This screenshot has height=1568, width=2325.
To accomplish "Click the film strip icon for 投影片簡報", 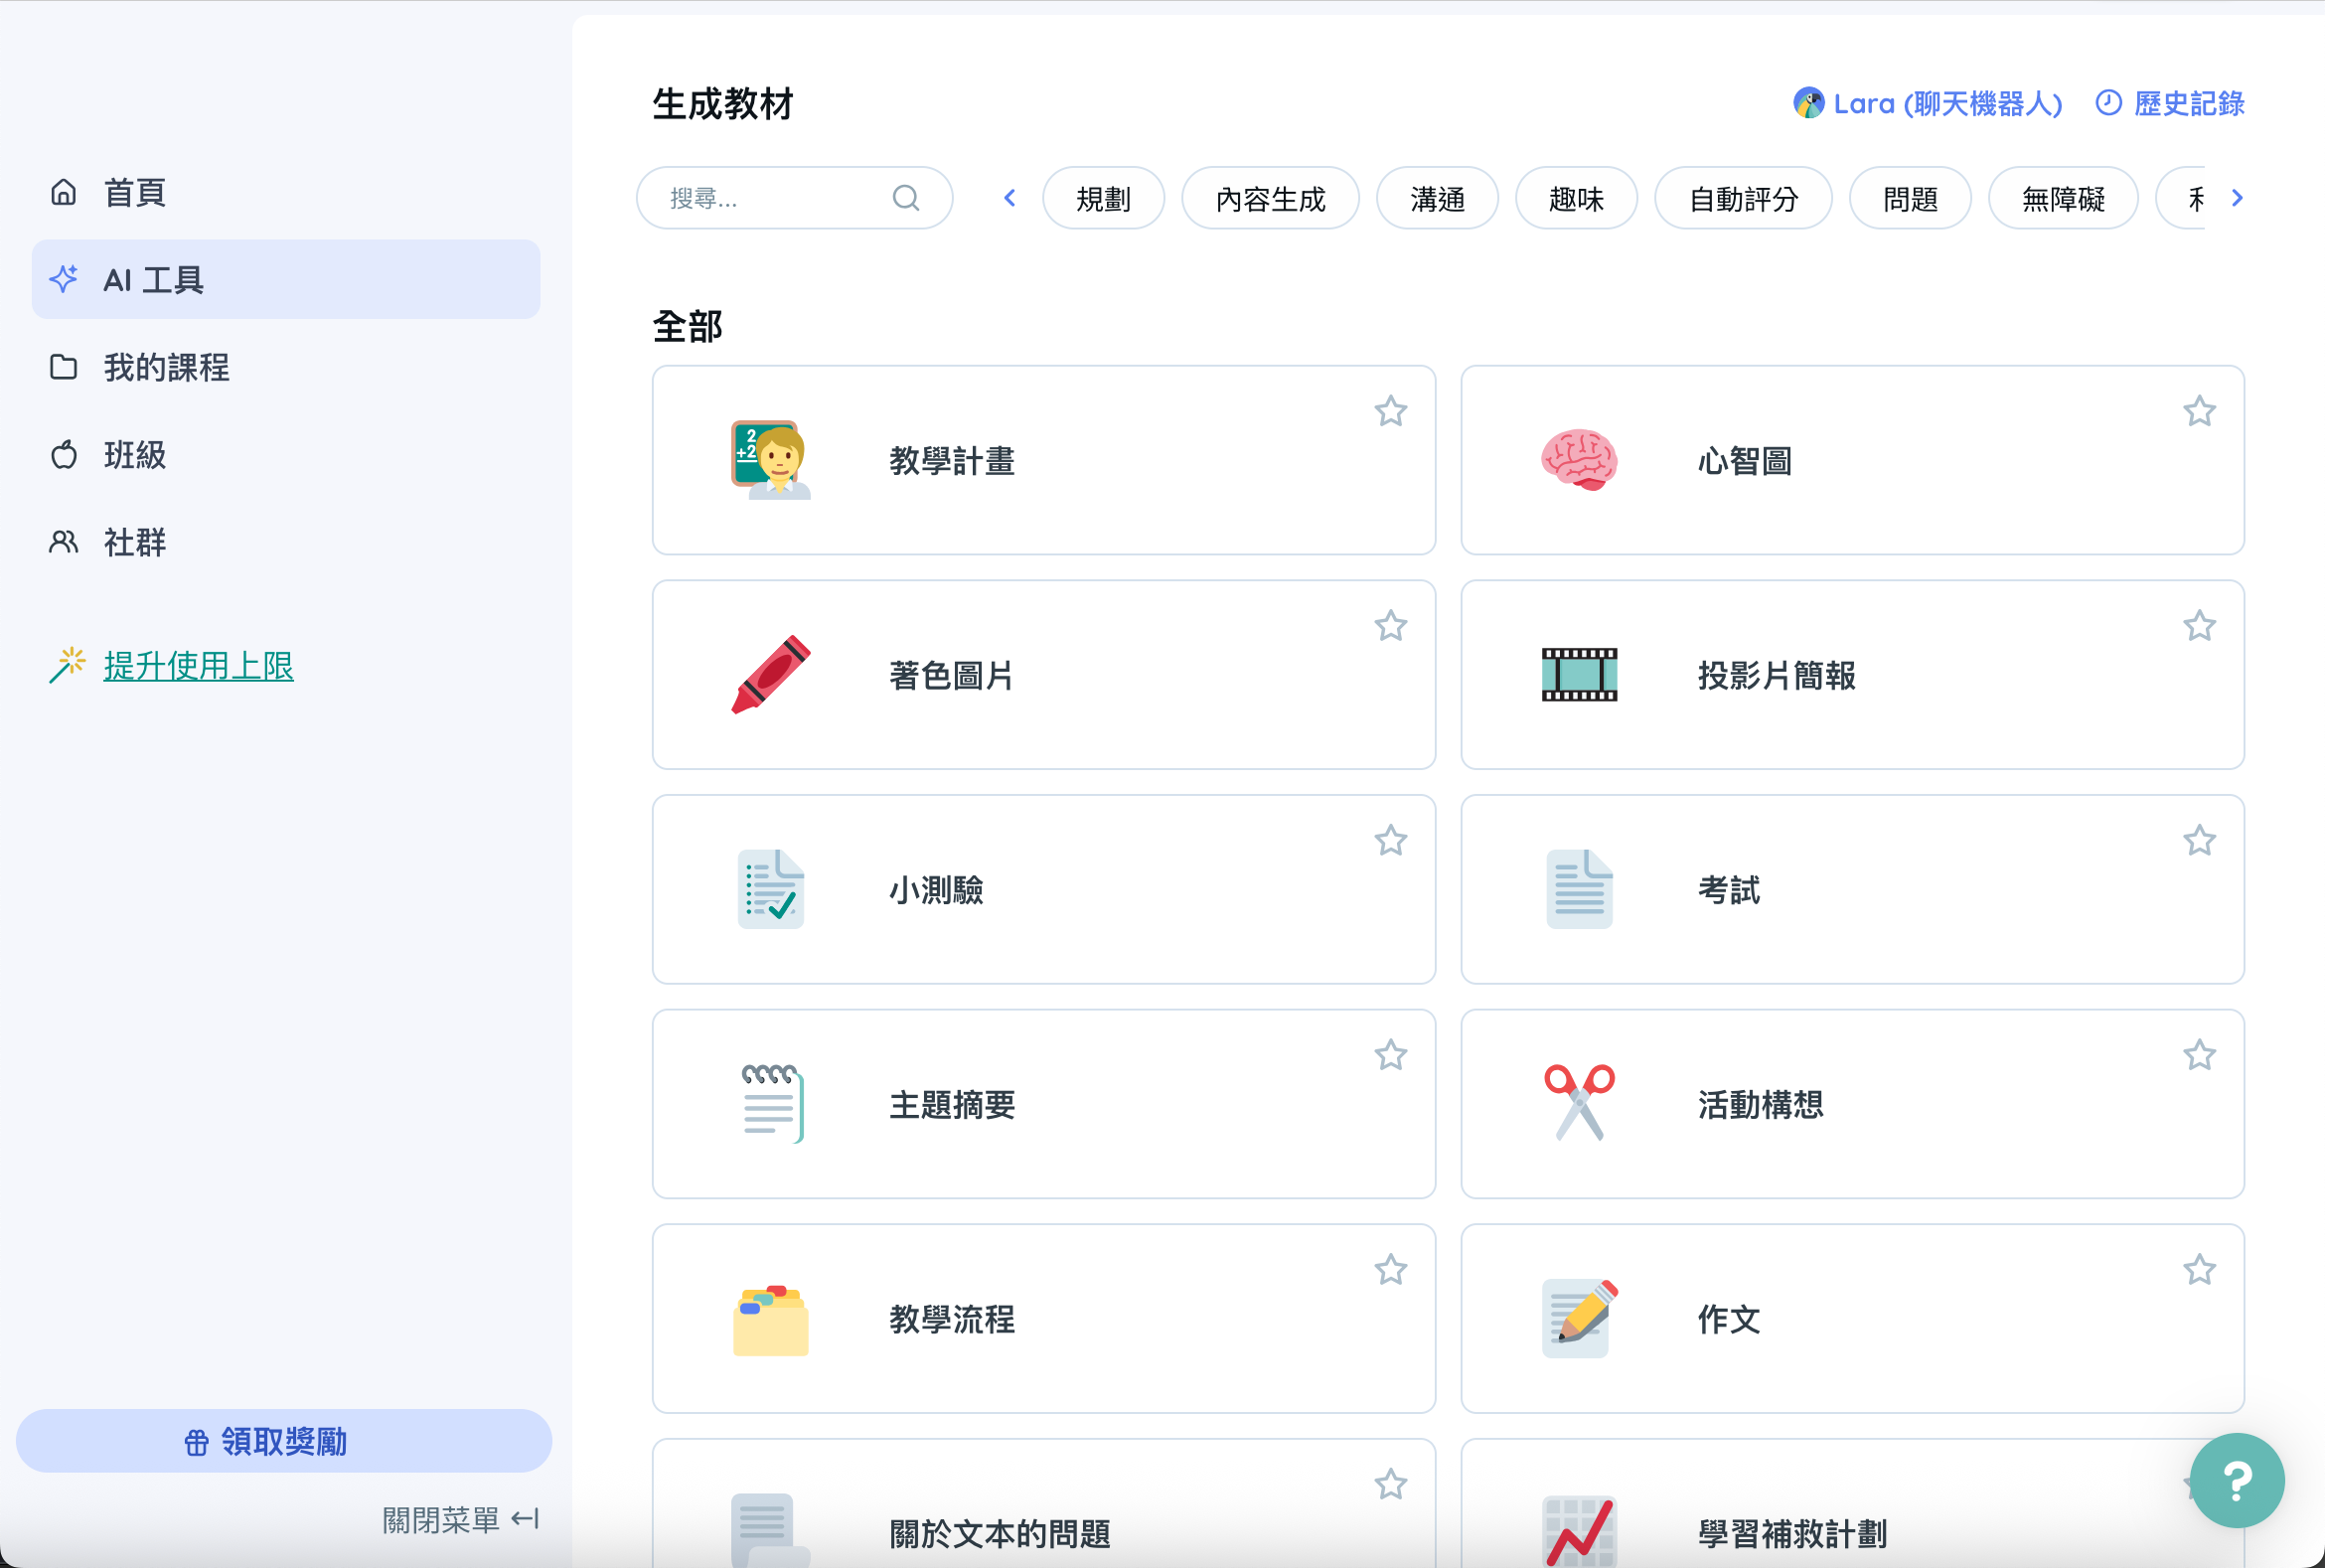I will coord(1579,674).
